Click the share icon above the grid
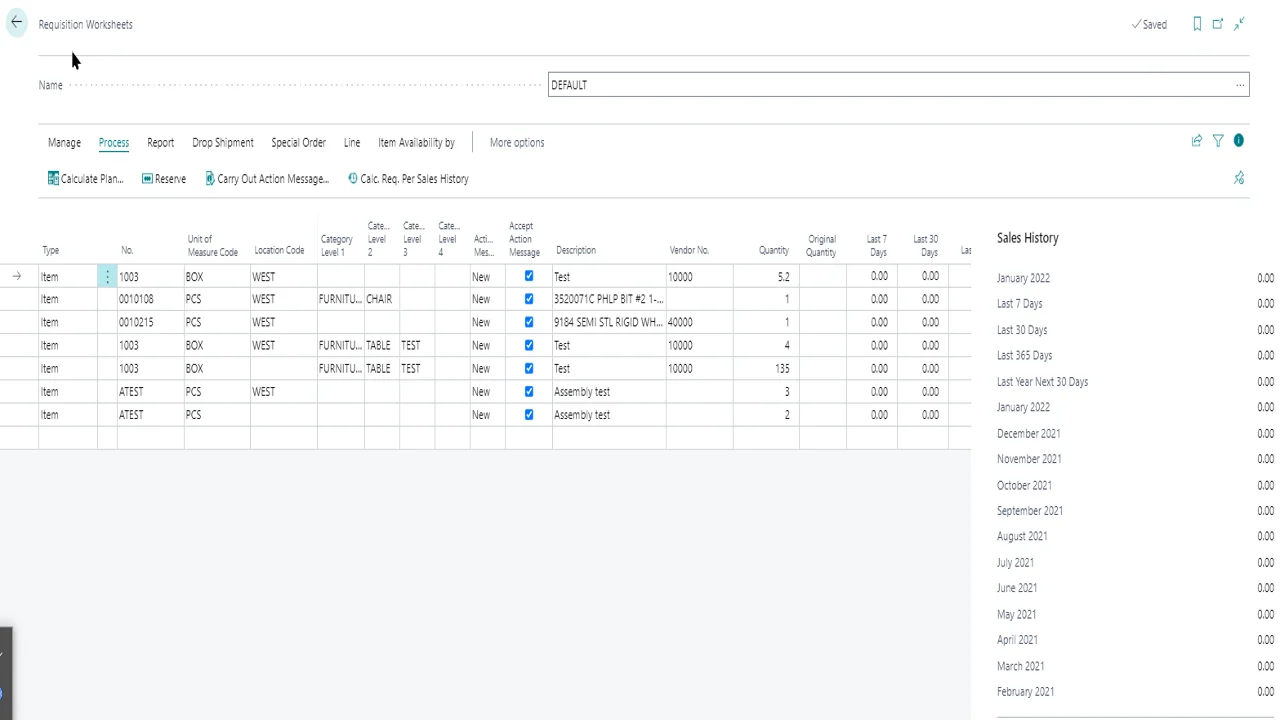Viewport: 1280px width, 720px height. point(1197,142)
